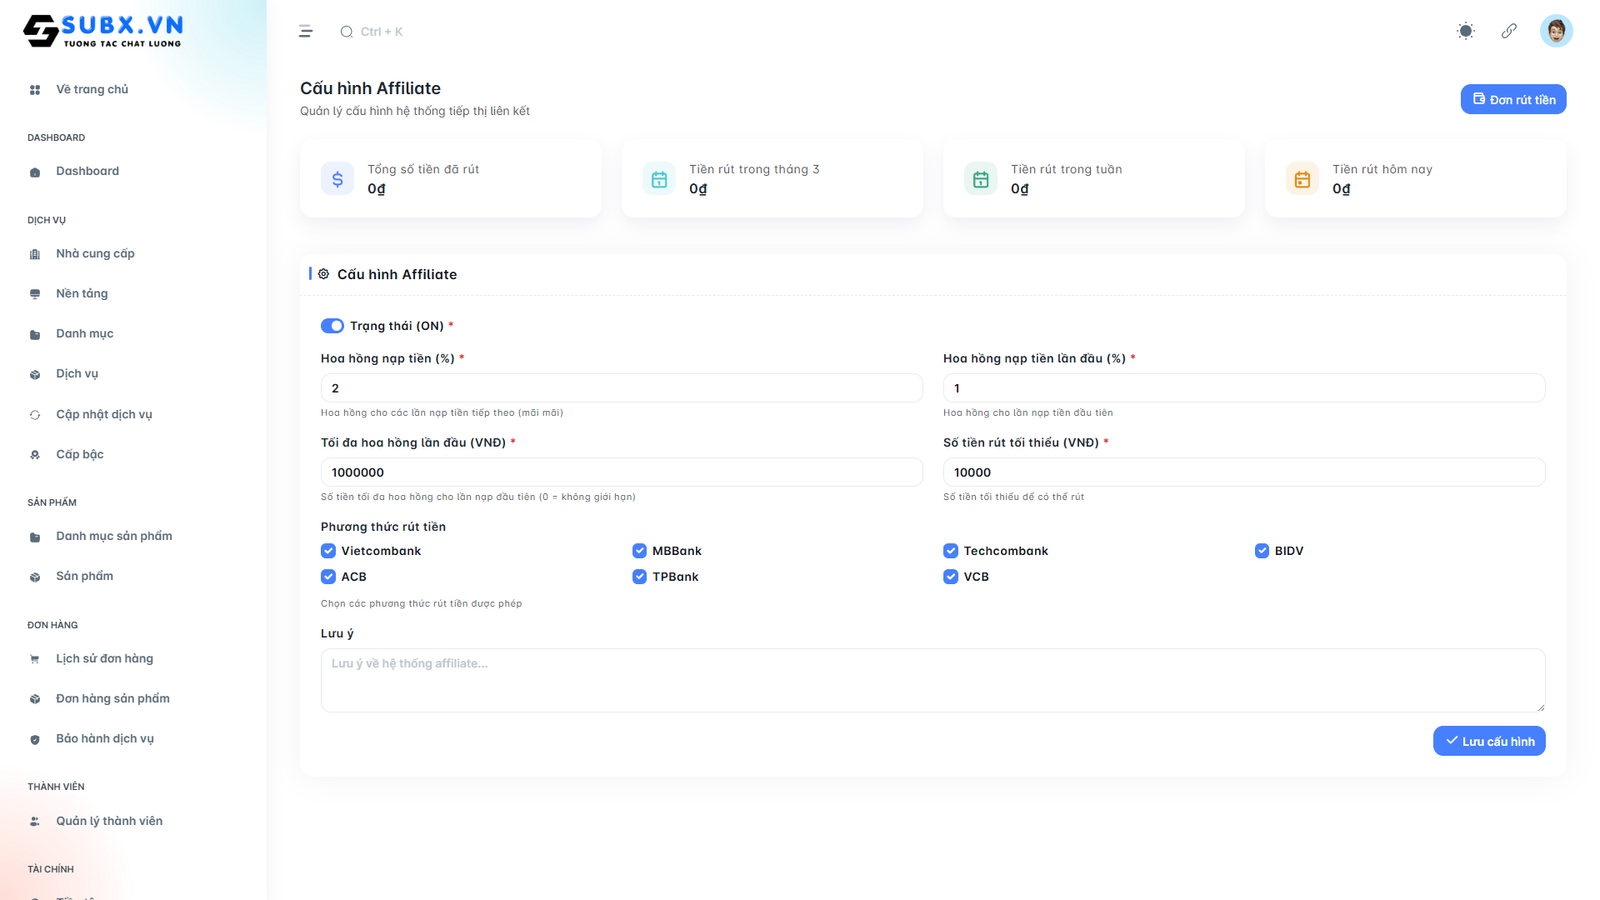Viewport: 1600px width, 900px height.
Task: Uncheck the BIDV withdrawal option
Action: (1261, 551)
